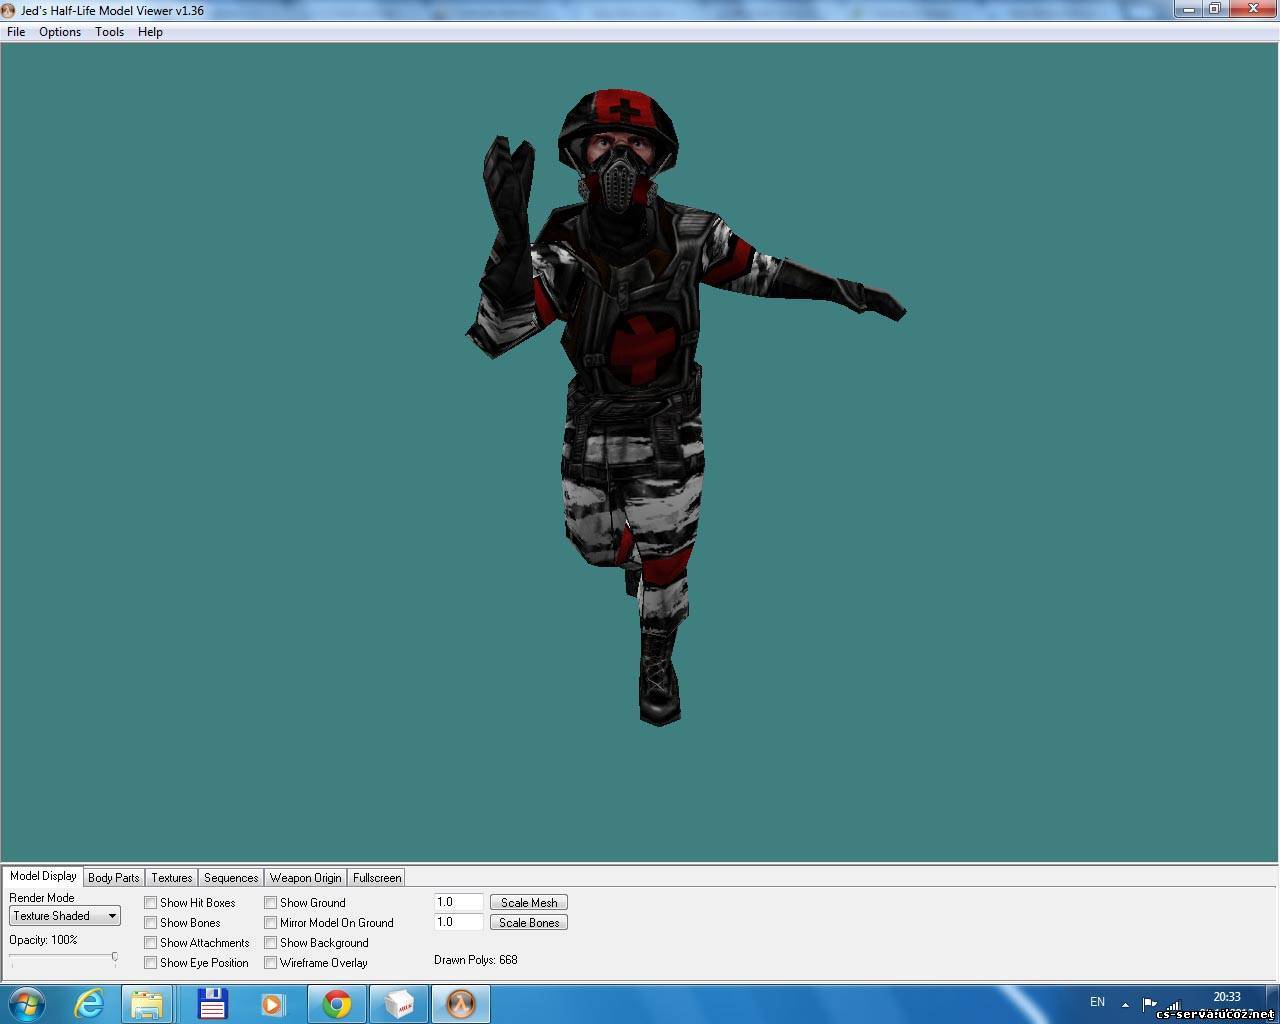Expand the Render Mode dropdown
This screenshot has width=1280, height=1024.
(65, 916)
